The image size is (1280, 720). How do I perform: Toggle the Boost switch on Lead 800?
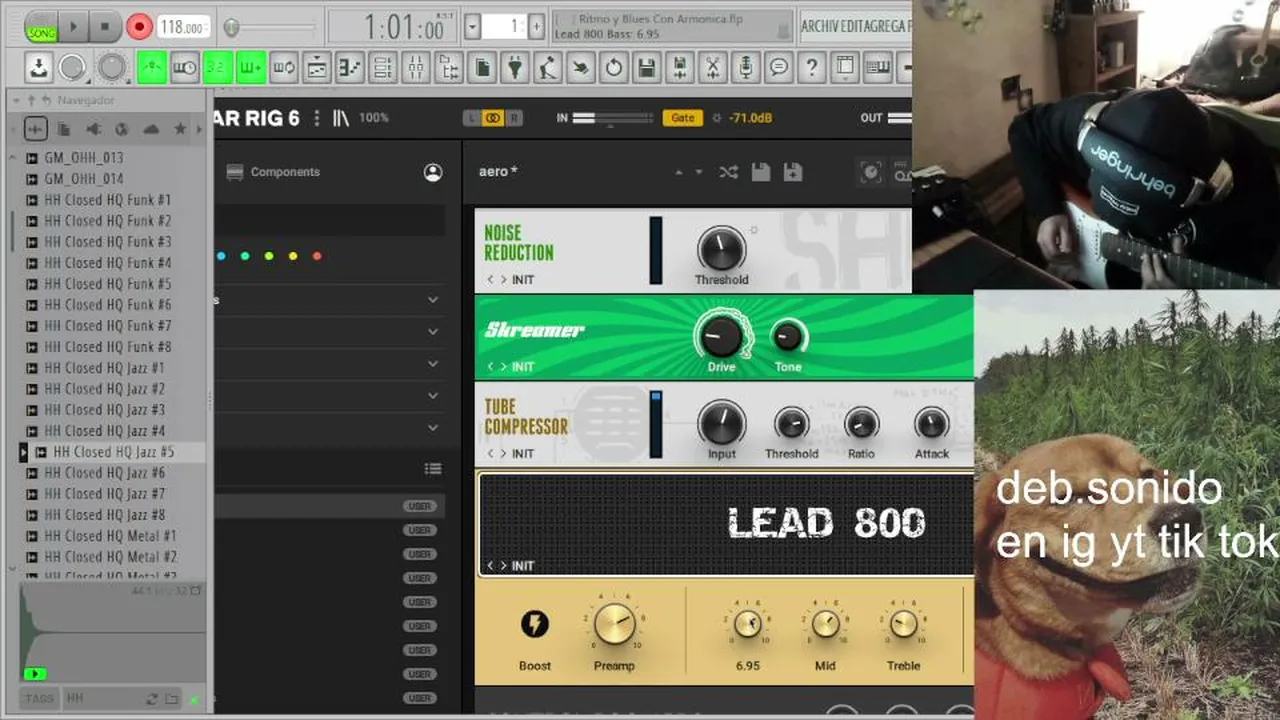click(x=535, y=625)
